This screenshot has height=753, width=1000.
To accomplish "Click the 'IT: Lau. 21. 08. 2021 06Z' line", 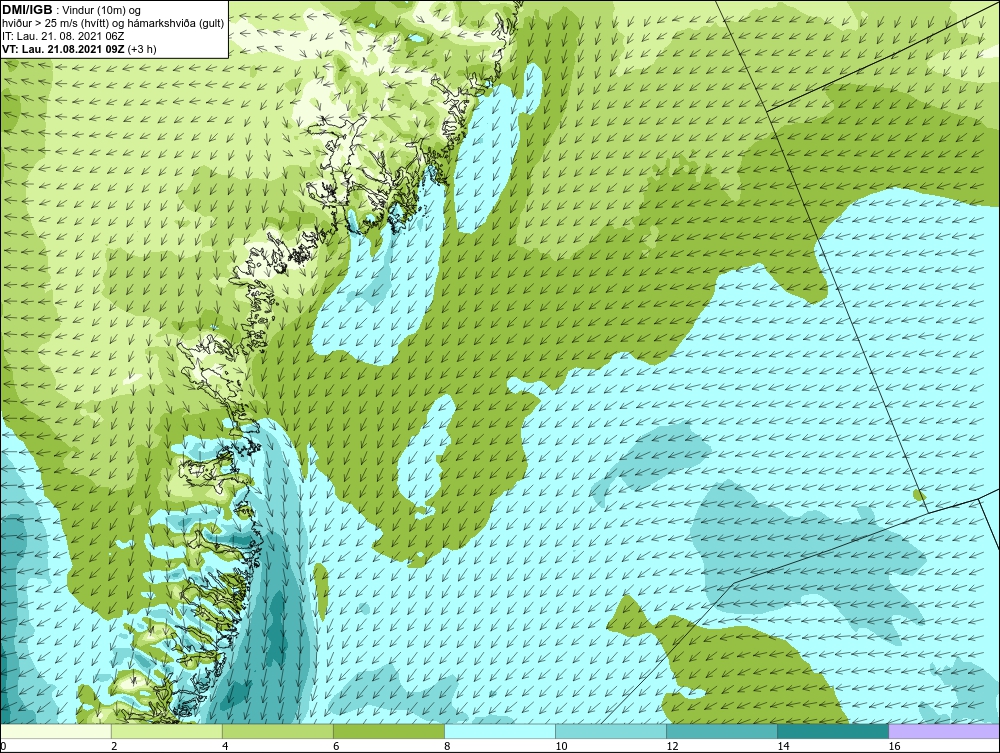I will pyautogui.click(x=63, y=36).
